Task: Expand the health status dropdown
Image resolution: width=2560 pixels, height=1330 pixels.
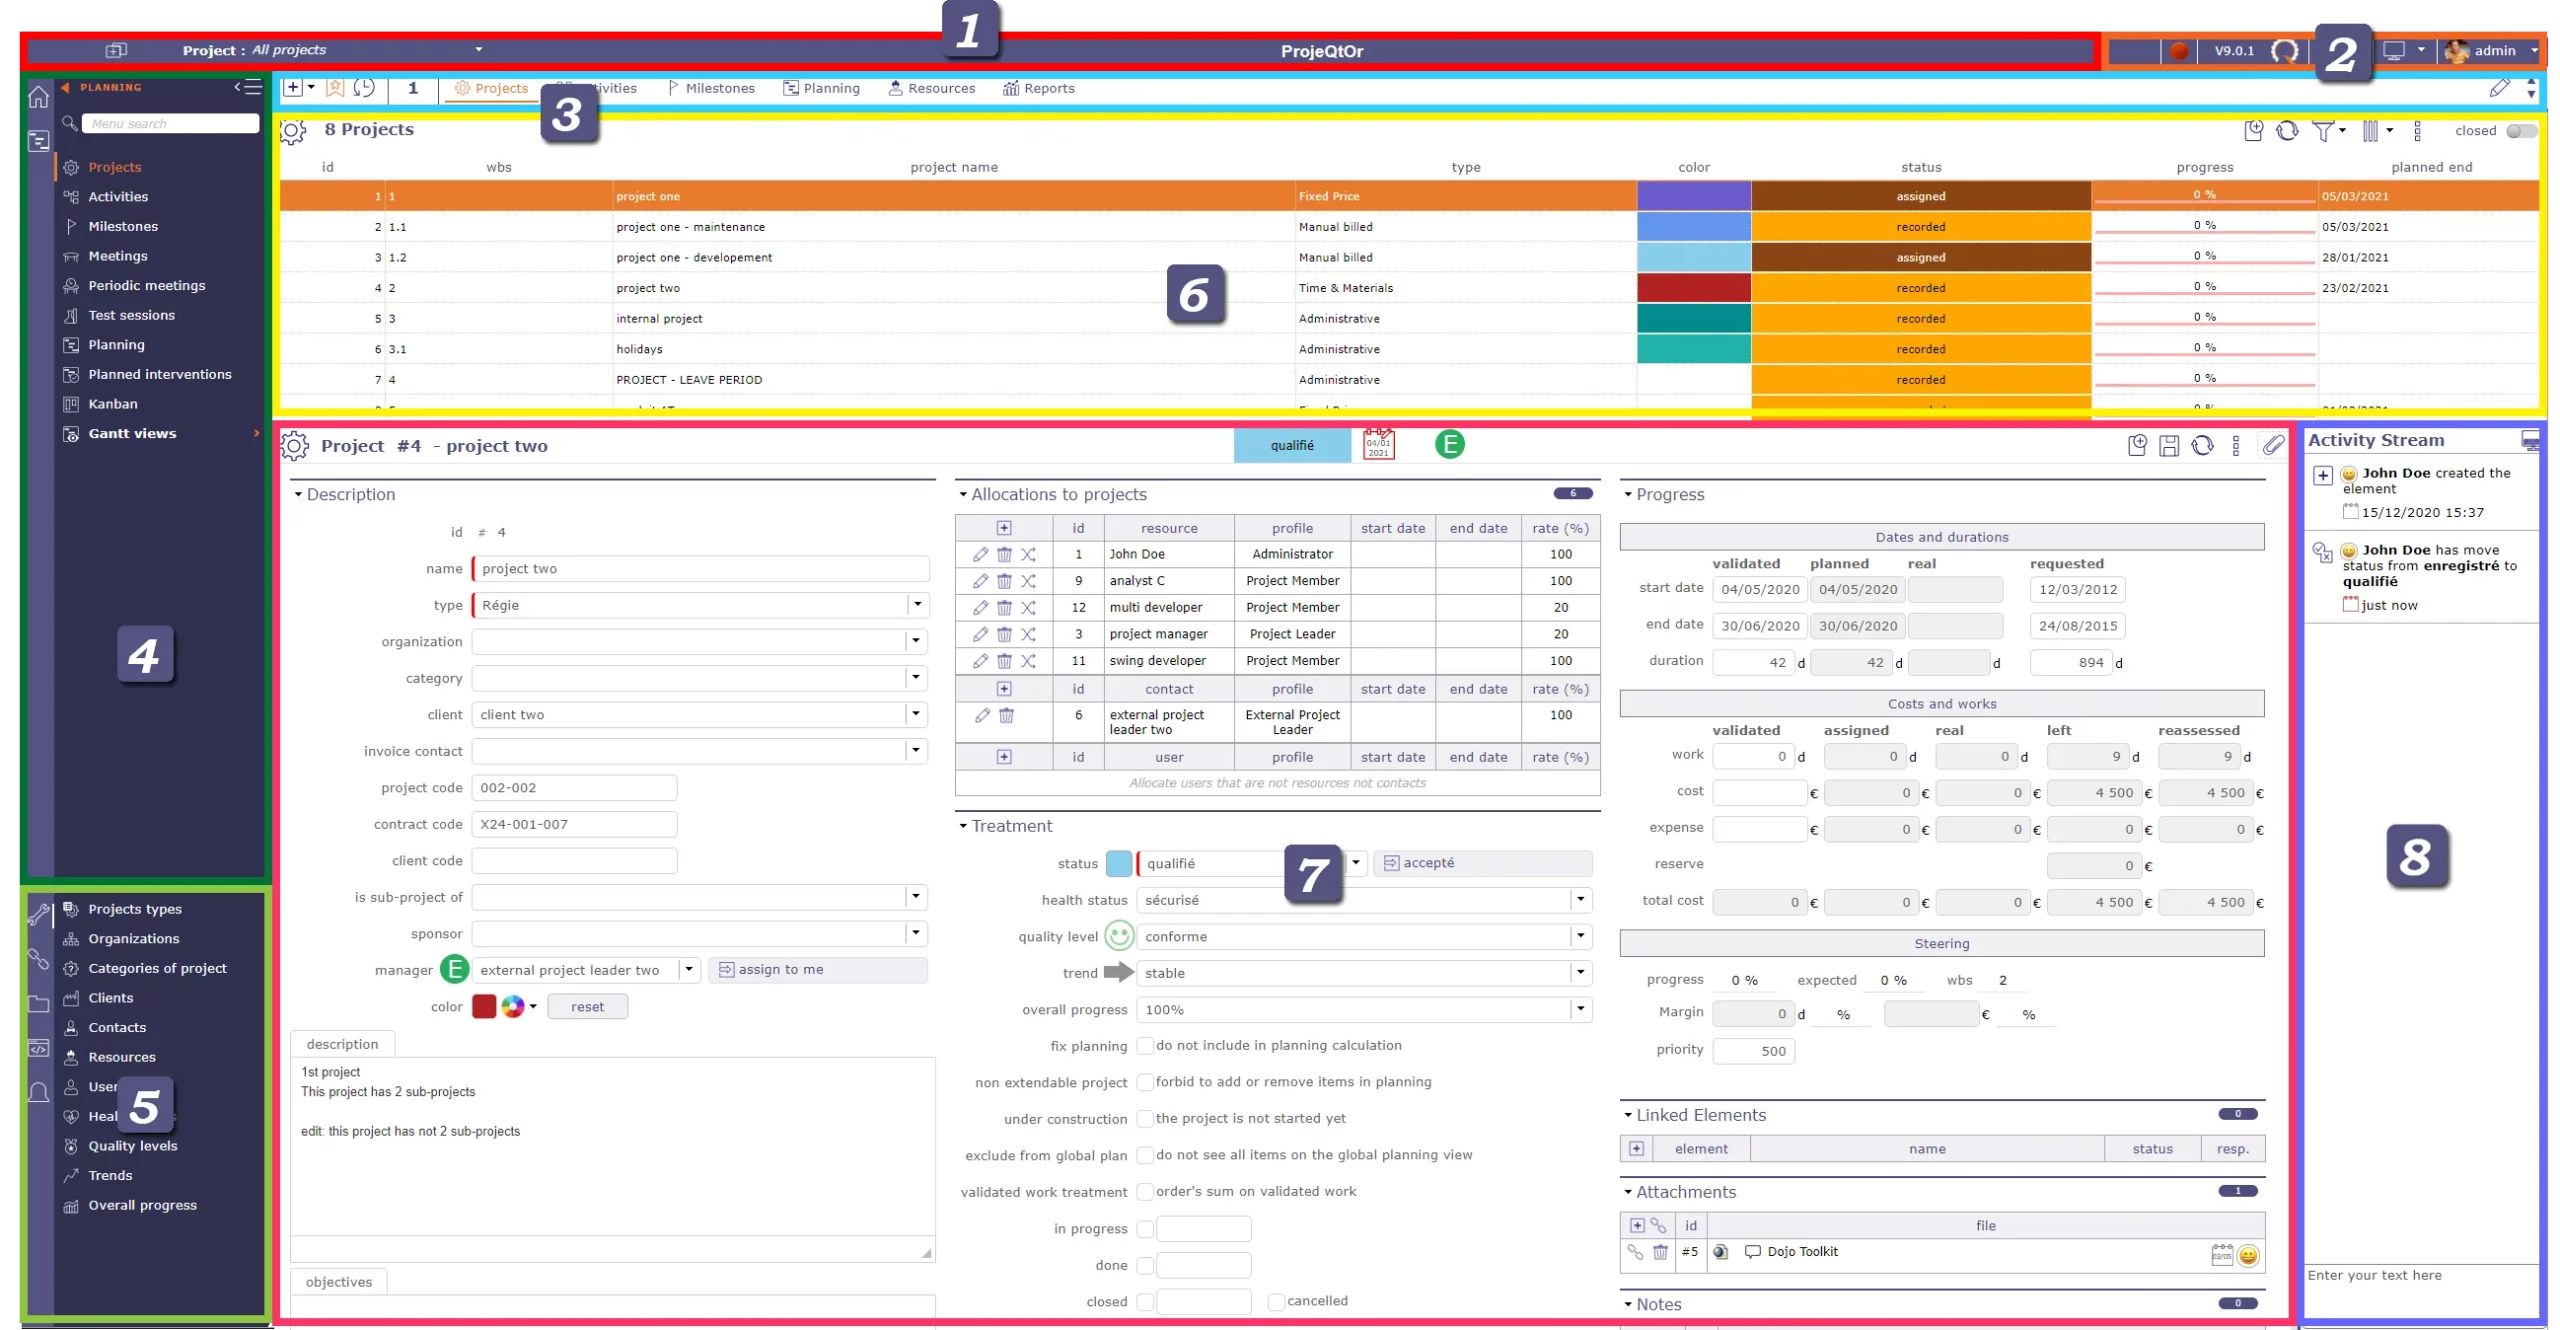Action: coord(1580,900)
